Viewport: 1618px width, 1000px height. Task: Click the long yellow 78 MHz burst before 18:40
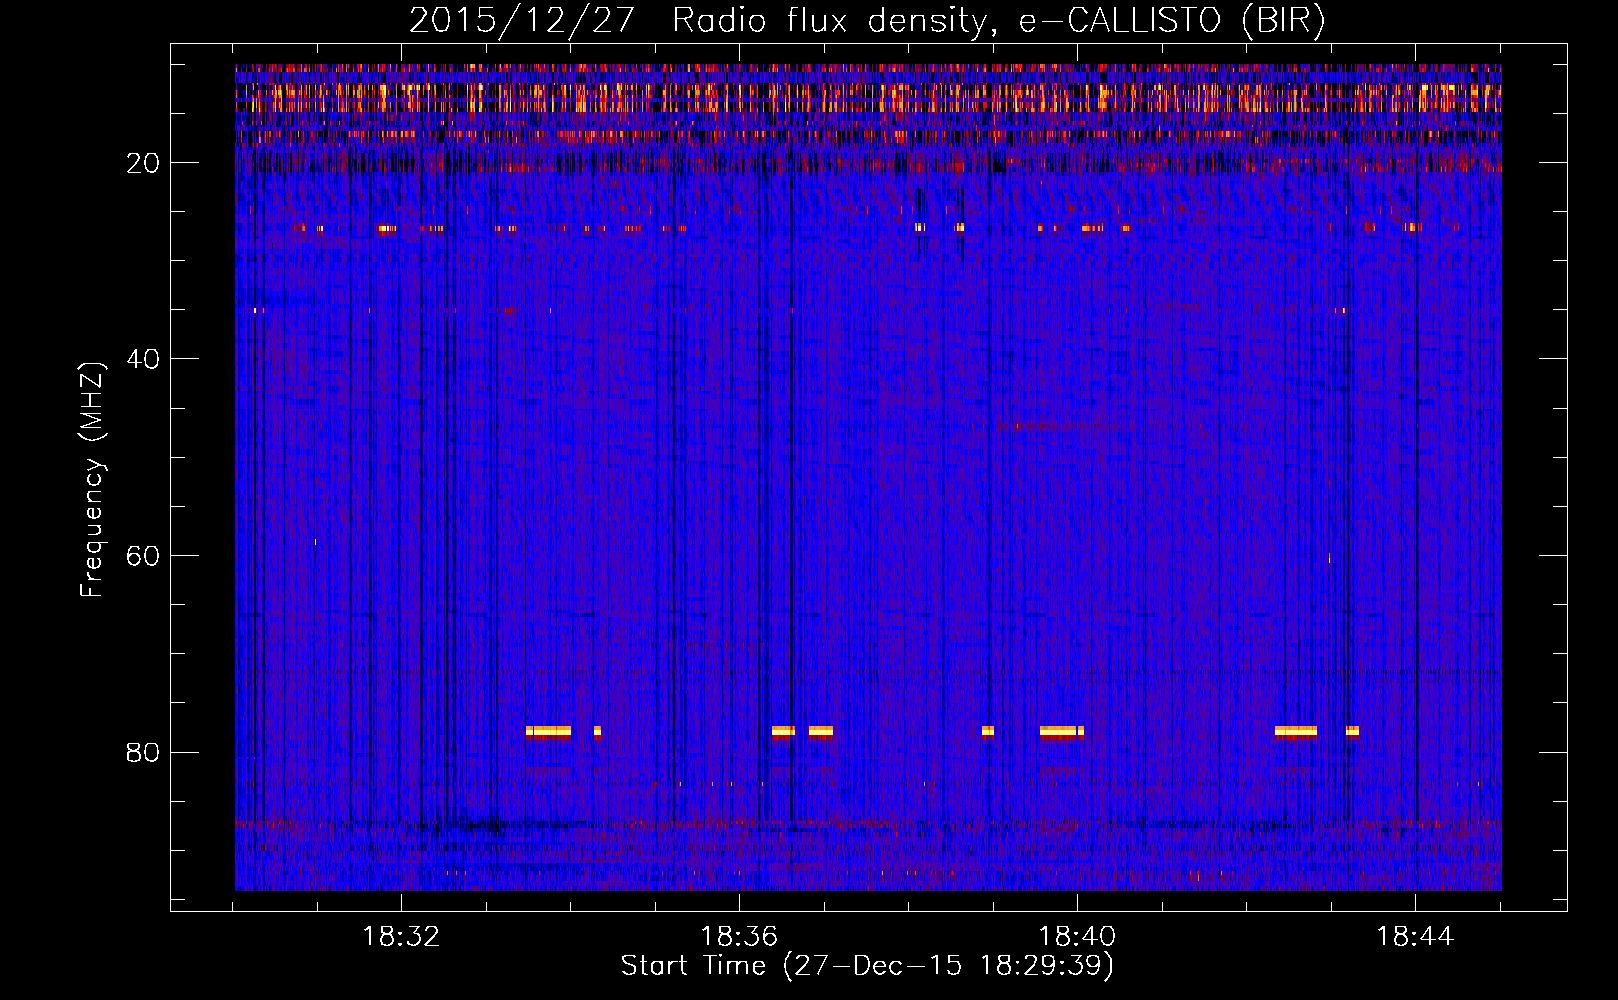(1059, 731)
